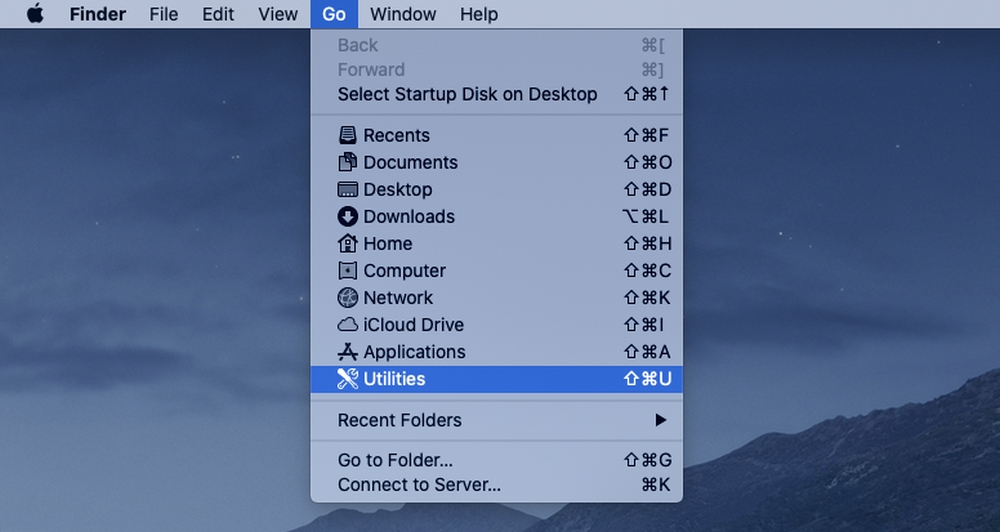1000x532 pixels.
Task: Click the Documents pages icon
Action: point(348,162)
